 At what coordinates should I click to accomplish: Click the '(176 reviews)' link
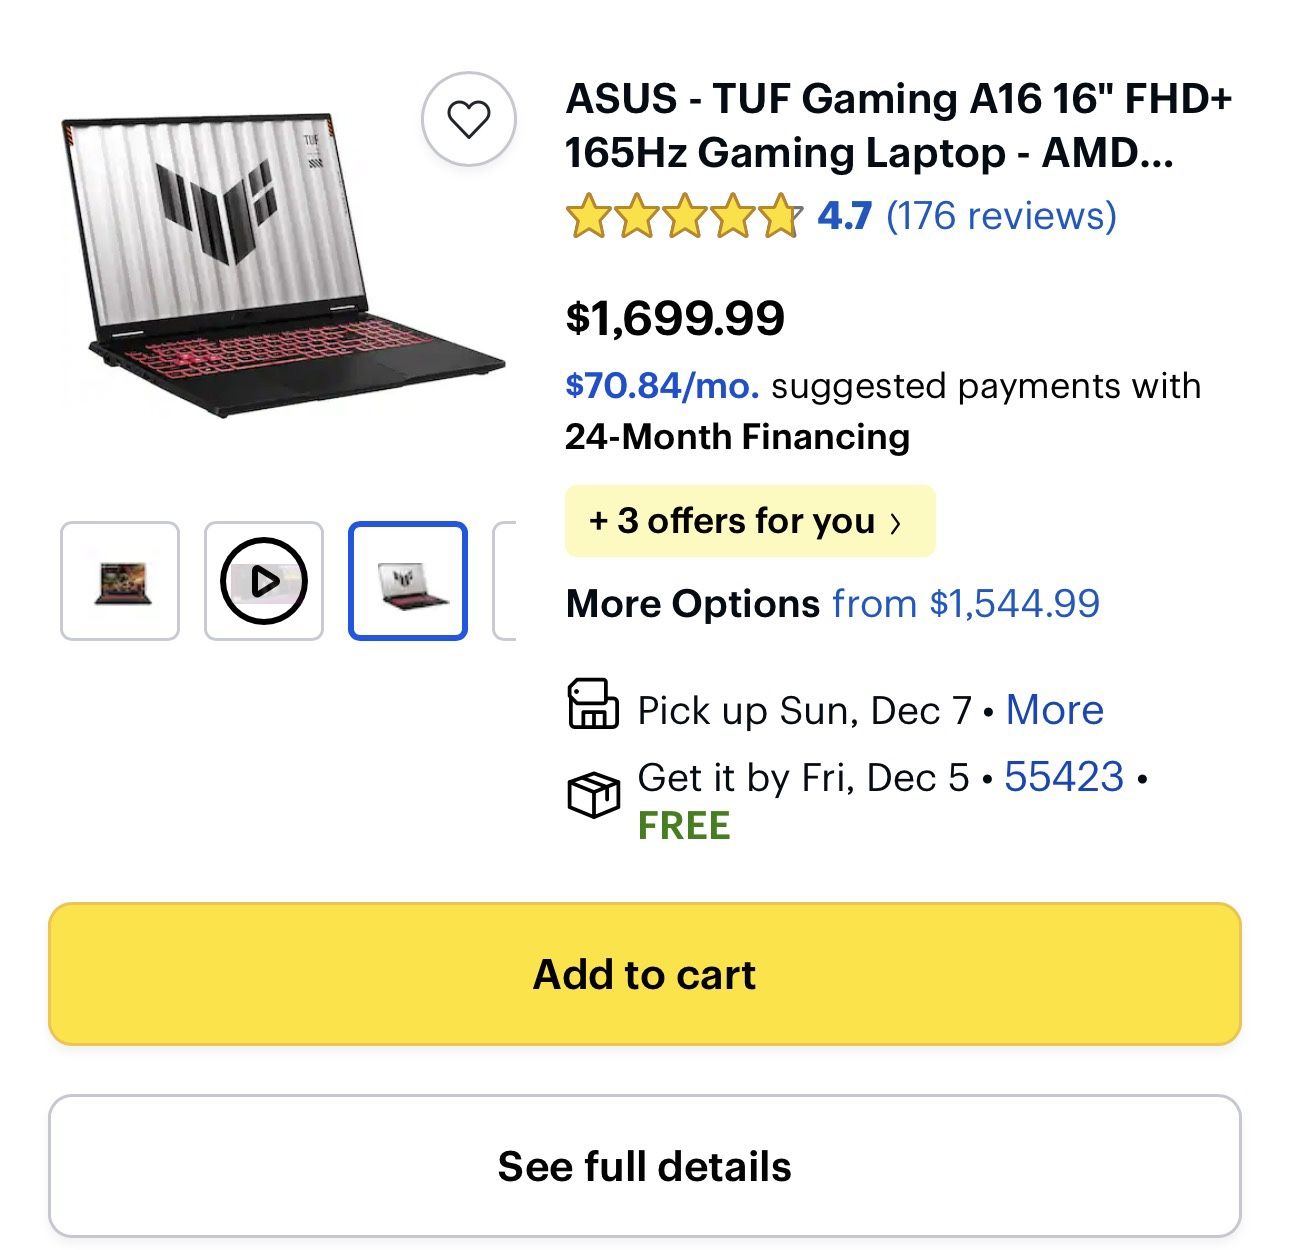click(1001, 215)
